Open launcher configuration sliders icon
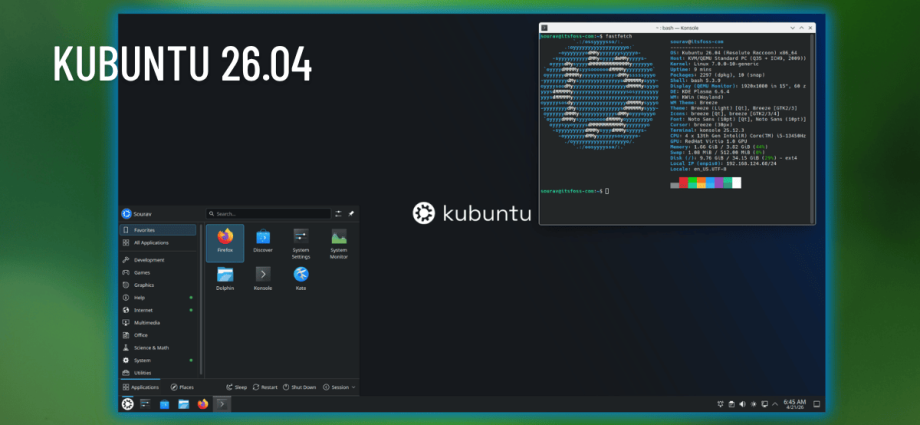 click(x=339, y=214)
